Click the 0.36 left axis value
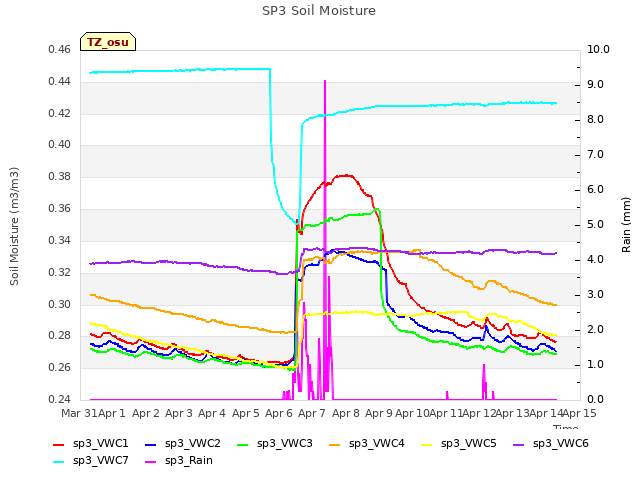640x480 pixels. coord(60,209)
